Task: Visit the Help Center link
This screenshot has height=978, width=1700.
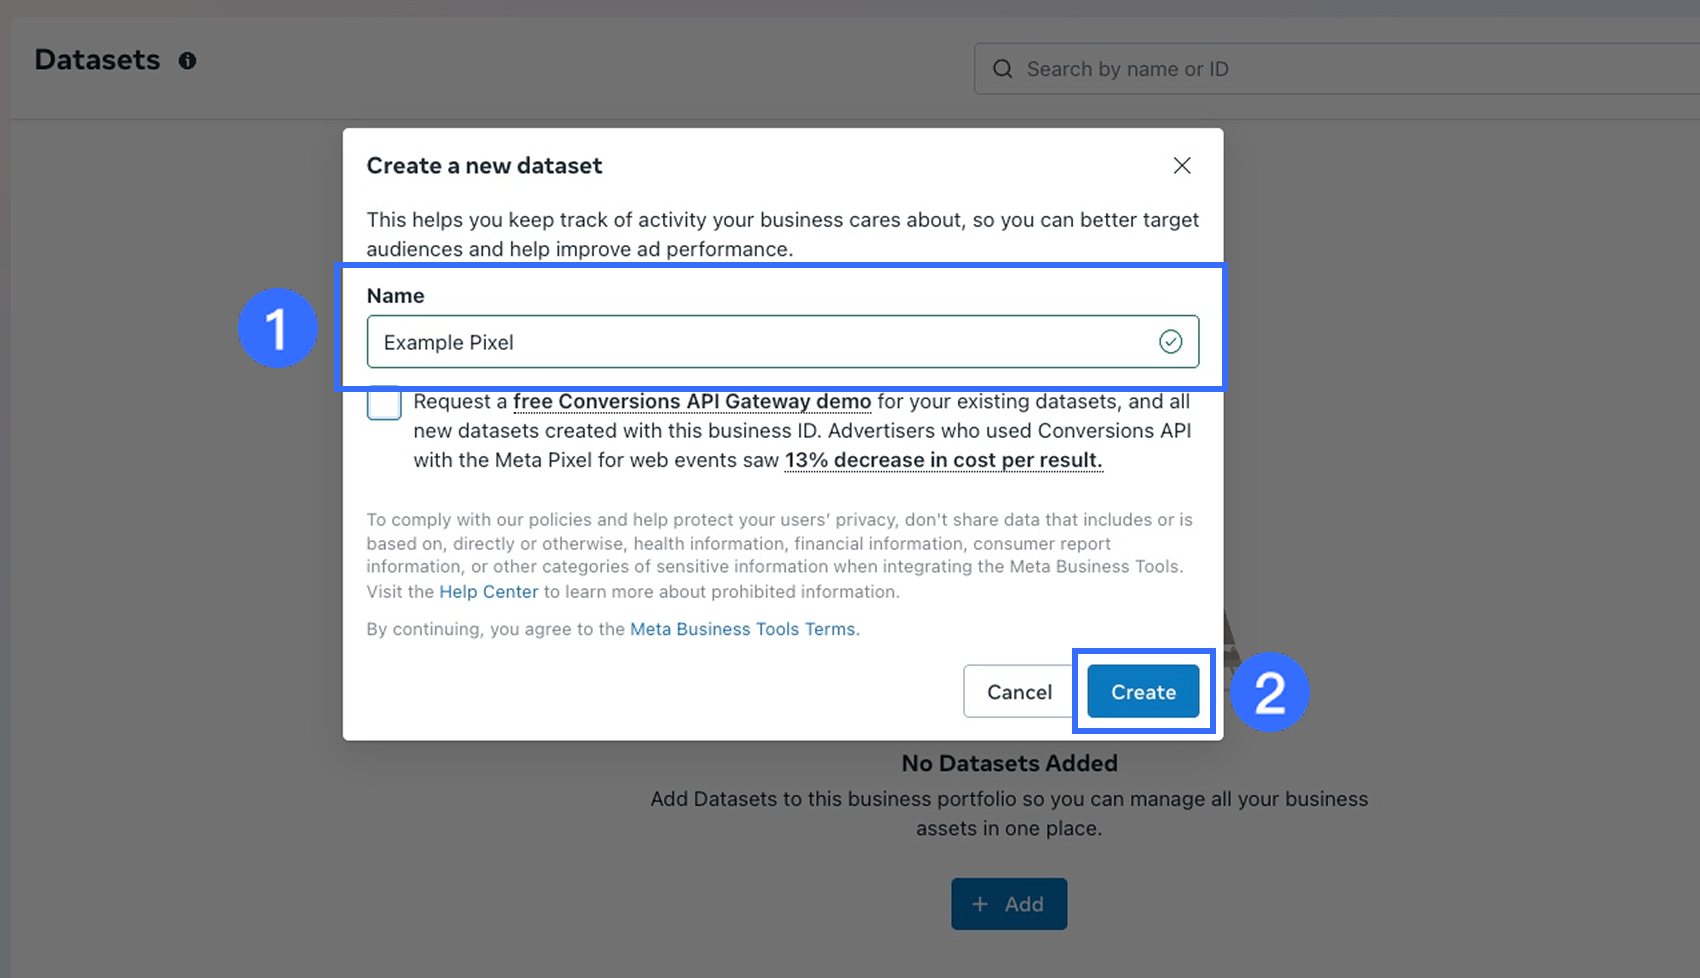Action: pos(489,592)
